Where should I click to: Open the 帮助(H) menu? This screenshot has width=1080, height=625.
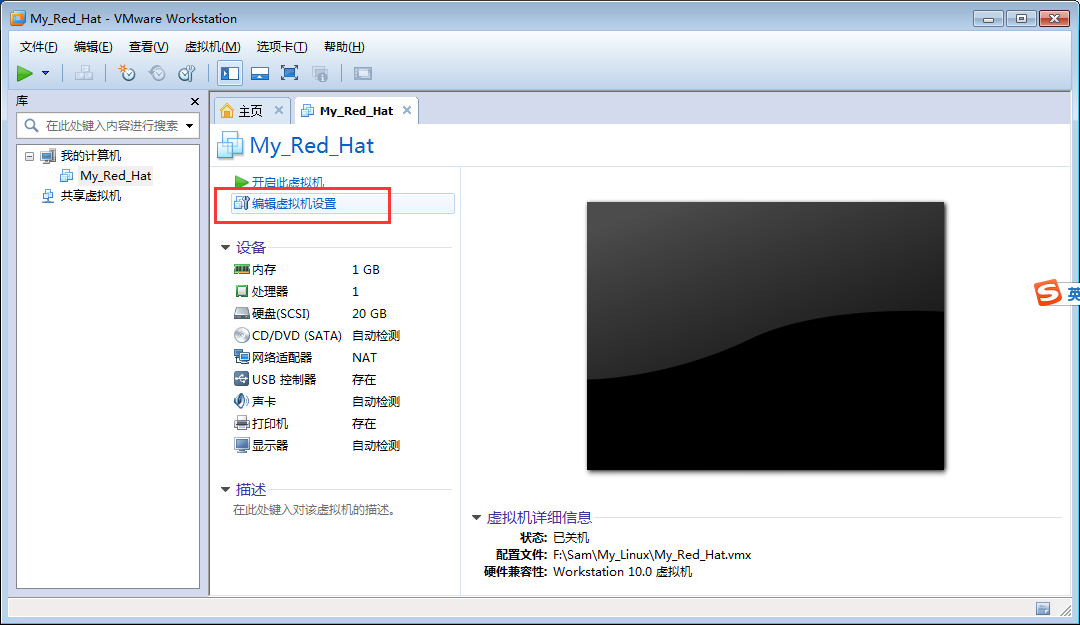(344, 47)
